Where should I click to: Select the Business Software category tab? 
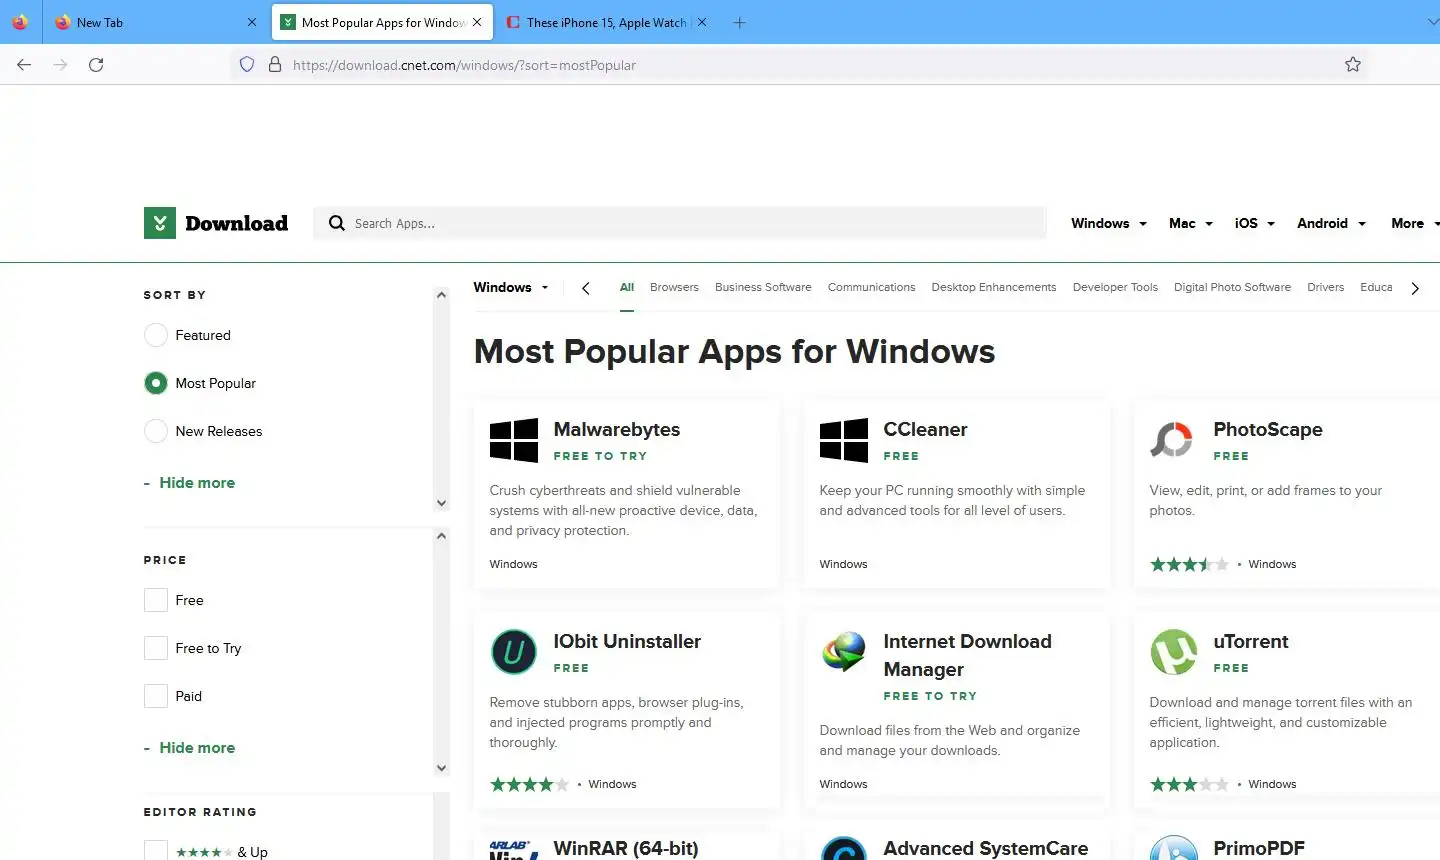click(763, 287)
